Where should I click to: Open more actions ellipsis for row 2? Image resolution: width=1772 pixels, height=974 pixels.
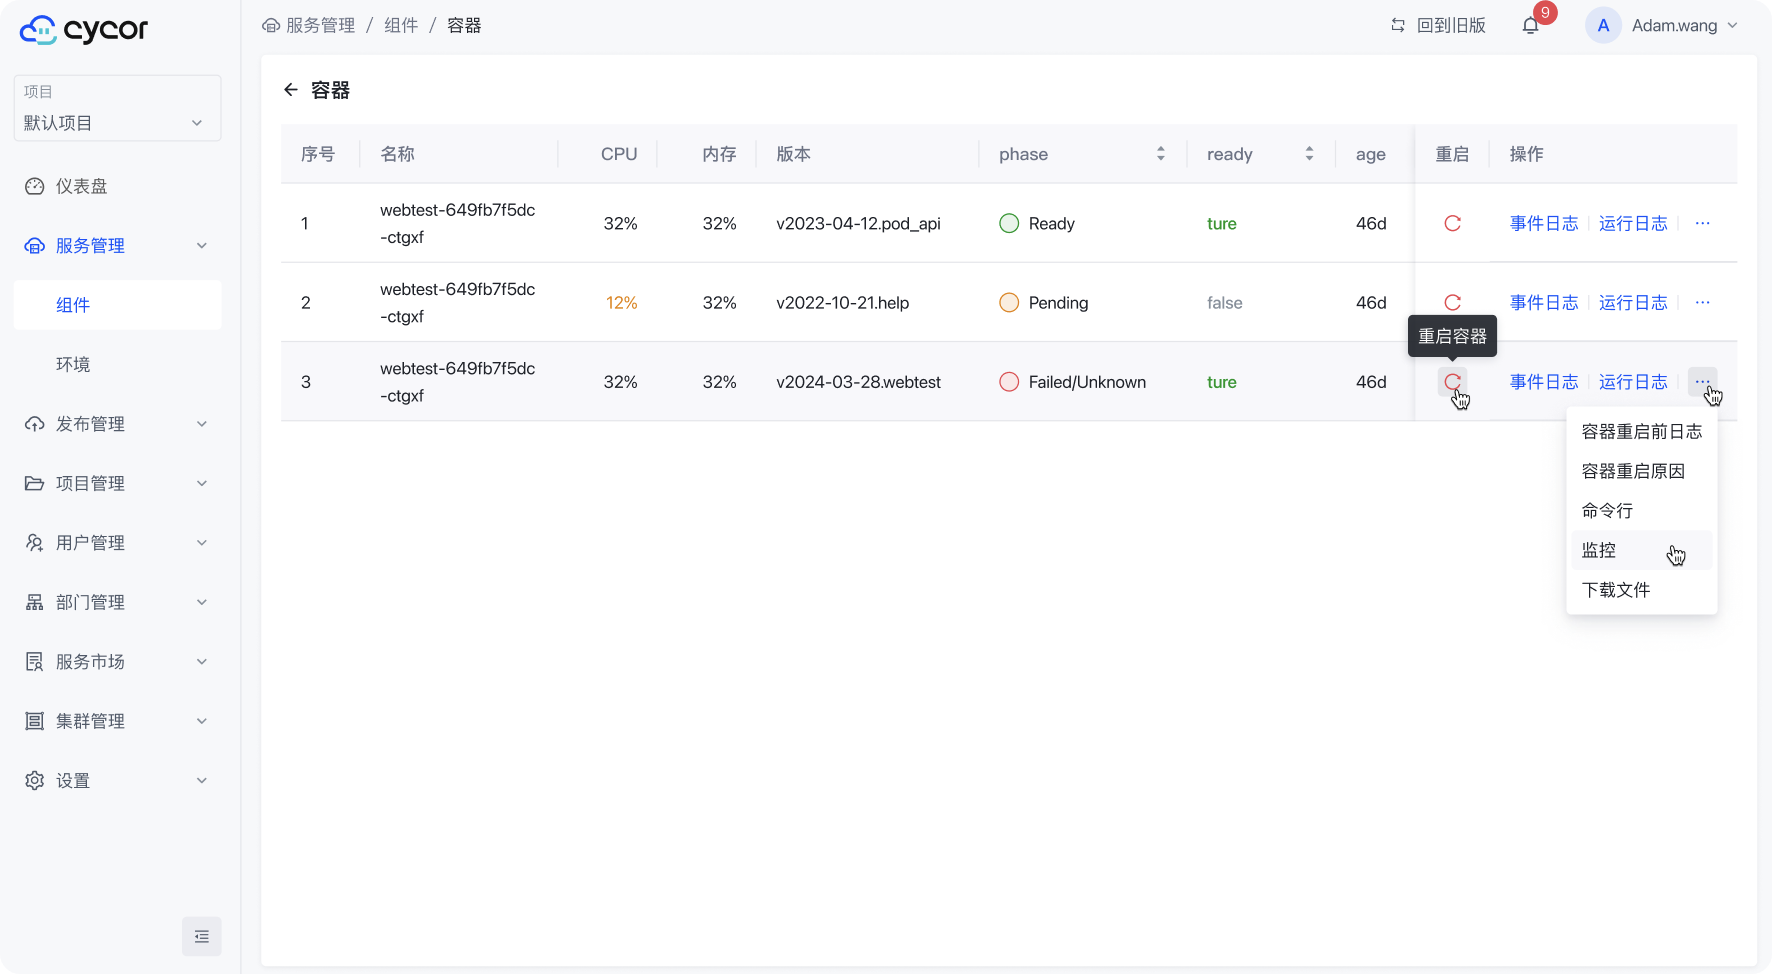(x=1702, y=302)
